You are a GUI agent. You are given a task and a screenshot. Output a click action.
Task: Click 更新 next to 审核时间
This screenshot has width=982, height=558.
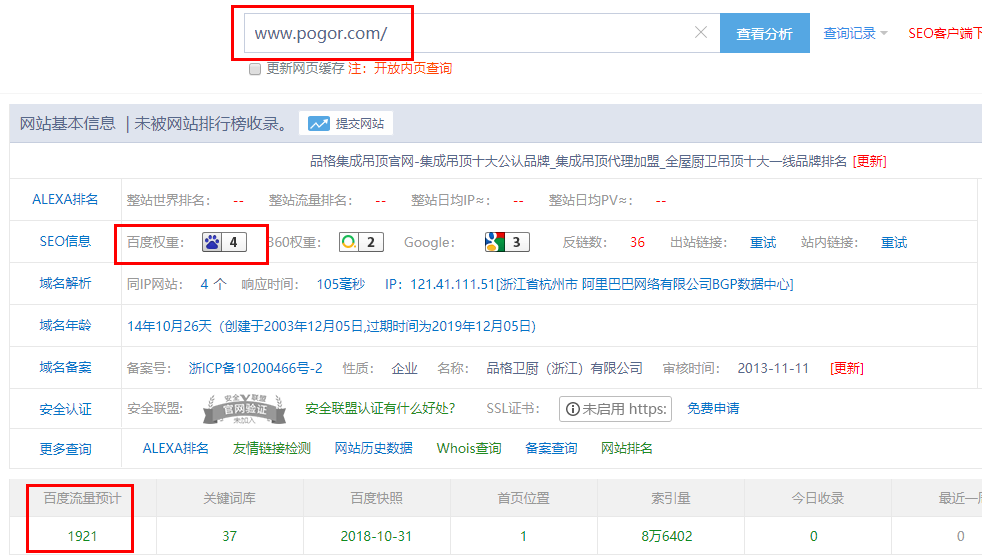847,368
